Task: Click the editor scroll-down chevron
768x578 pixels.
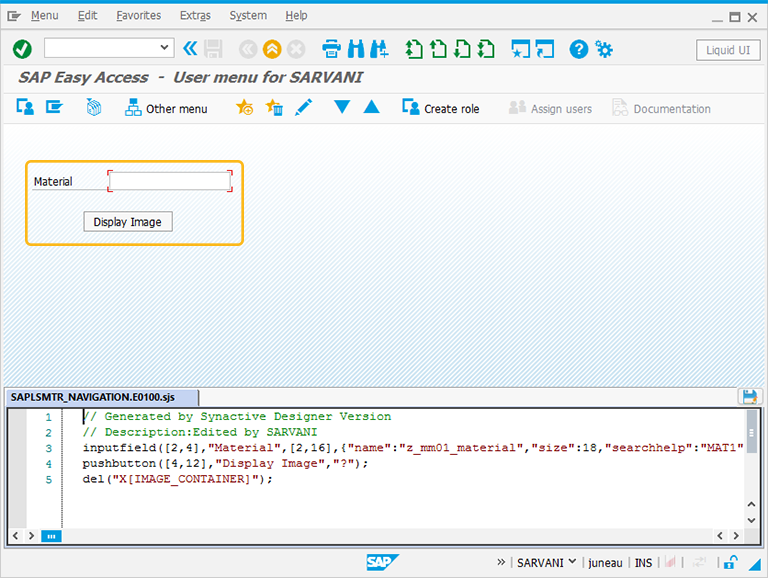Action: pyautogui.click(x=751, y=520)
